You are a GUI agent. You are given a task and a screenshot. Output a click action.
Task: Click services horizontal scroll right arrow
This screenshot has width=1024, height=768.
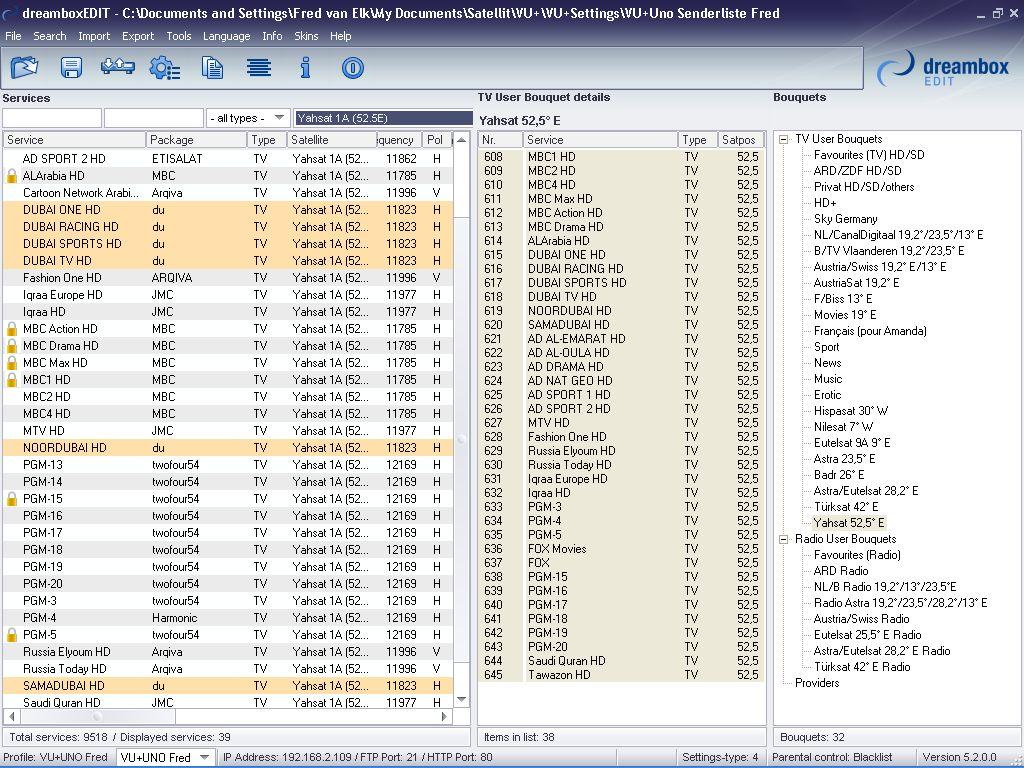(445, 716)
